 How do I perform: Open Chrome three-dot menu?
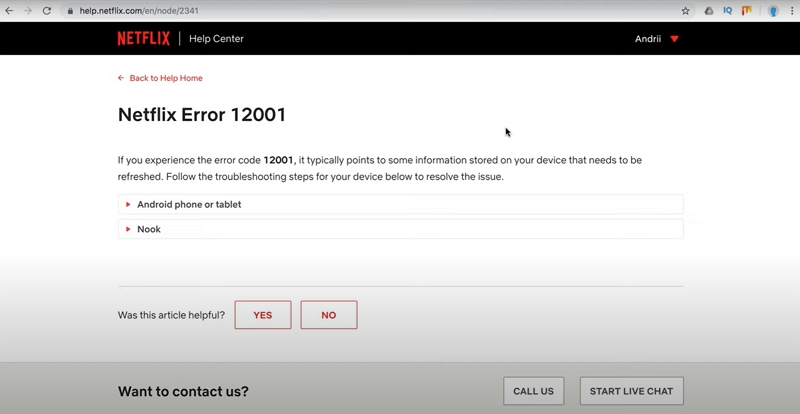point(791,11)
